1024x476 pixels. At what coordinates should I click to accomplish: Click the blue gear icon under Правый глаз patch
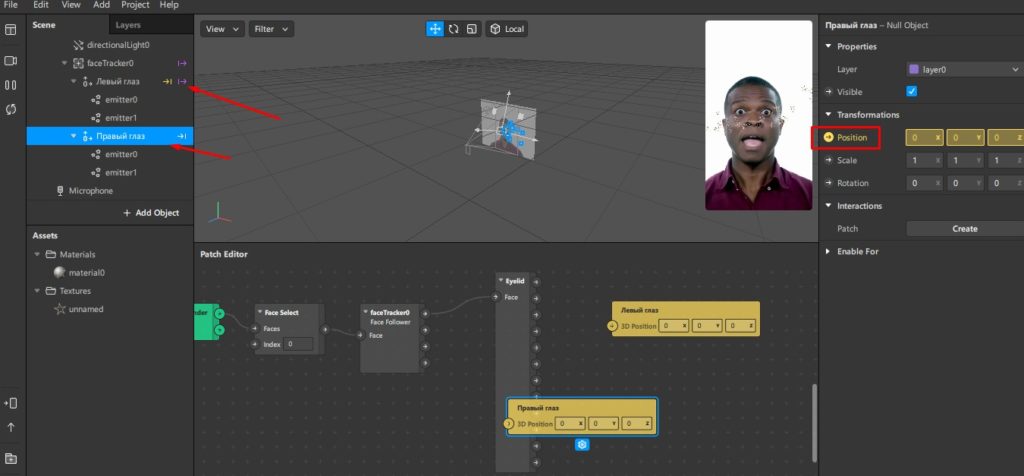point(582,444)
